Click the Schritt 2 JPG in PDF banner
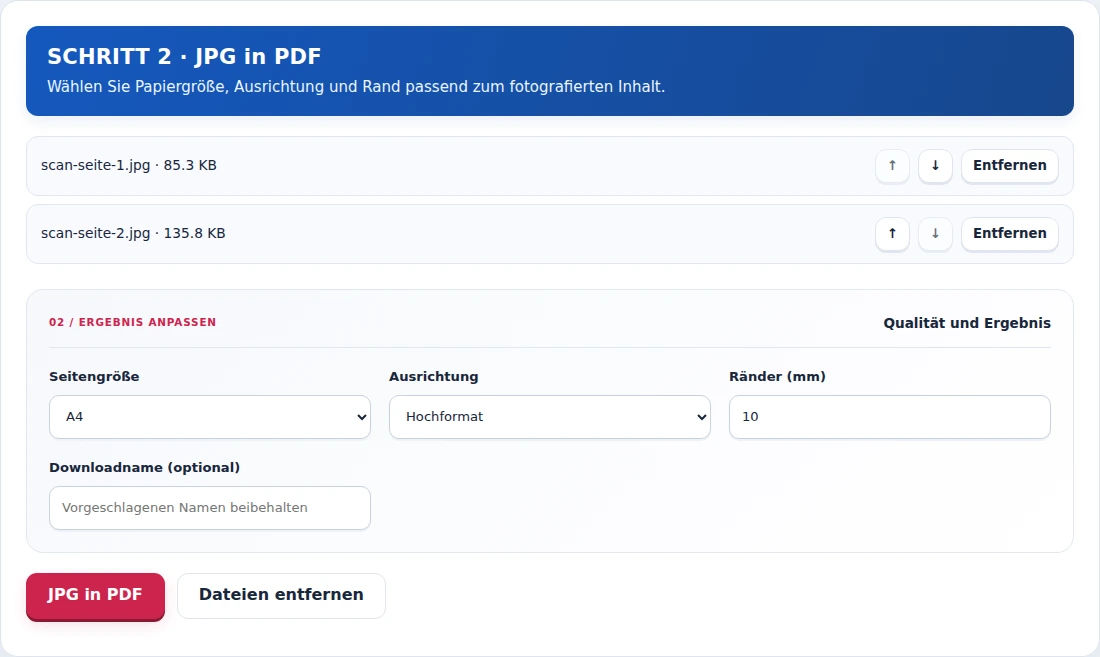The width and height of the screenshot is (1100, 657). pos(550,71)
